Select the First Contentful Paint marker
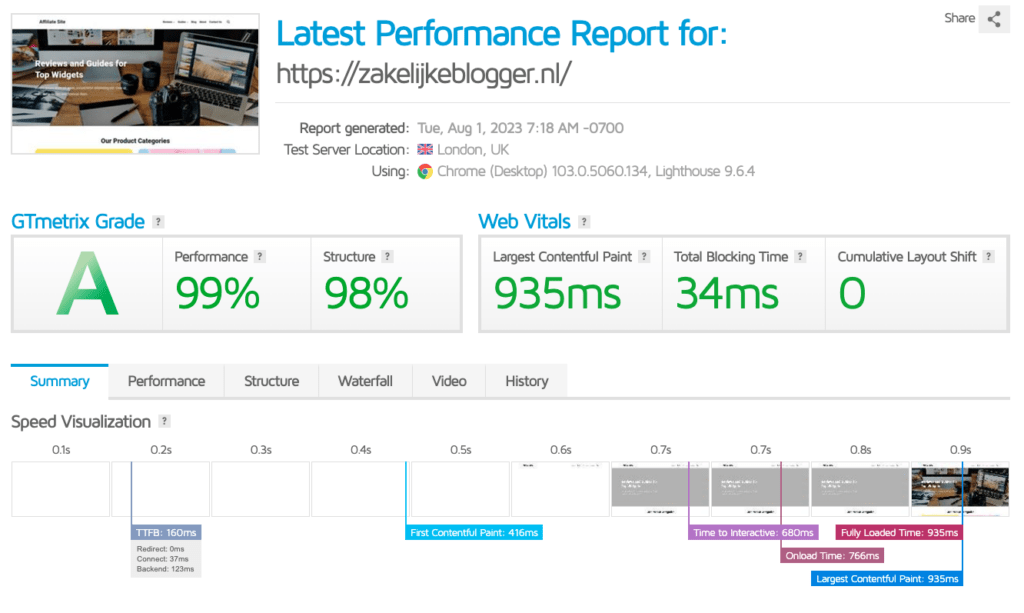Screen dimensions: 1024x613 point(475,533)
